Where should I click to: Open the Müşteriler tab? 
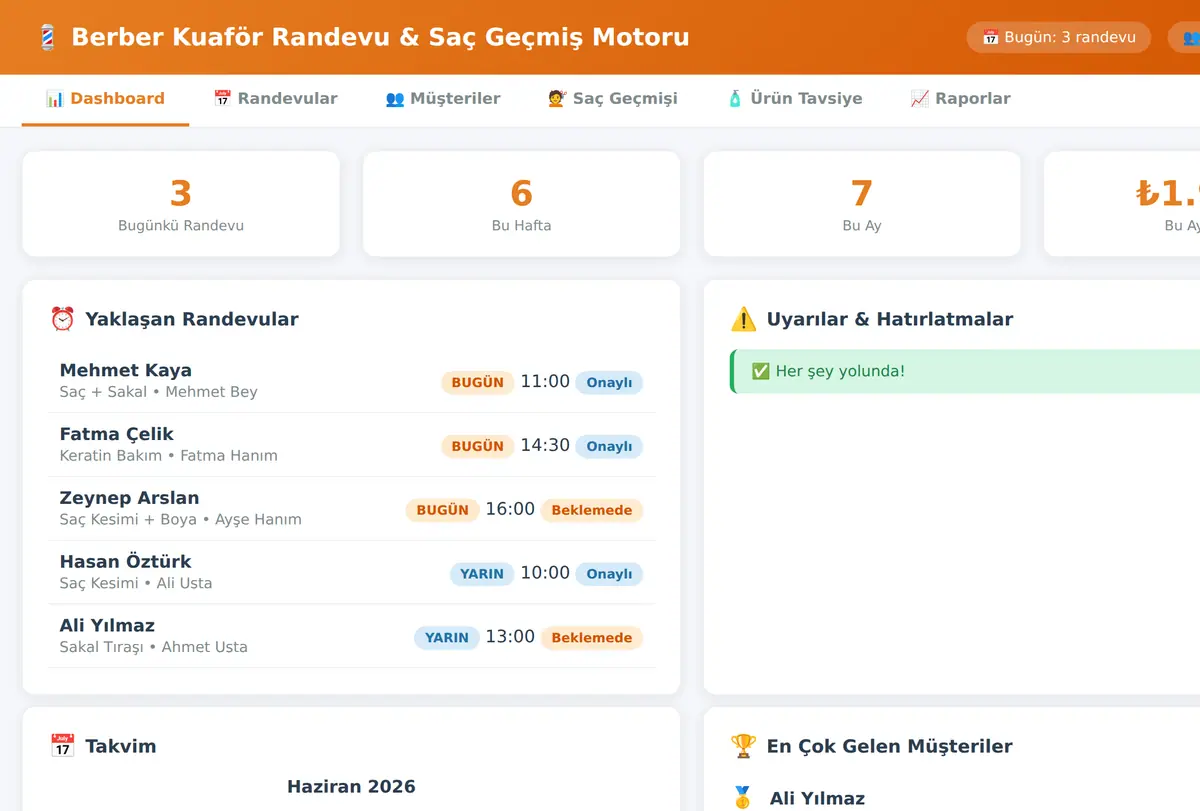click(443, 98)
